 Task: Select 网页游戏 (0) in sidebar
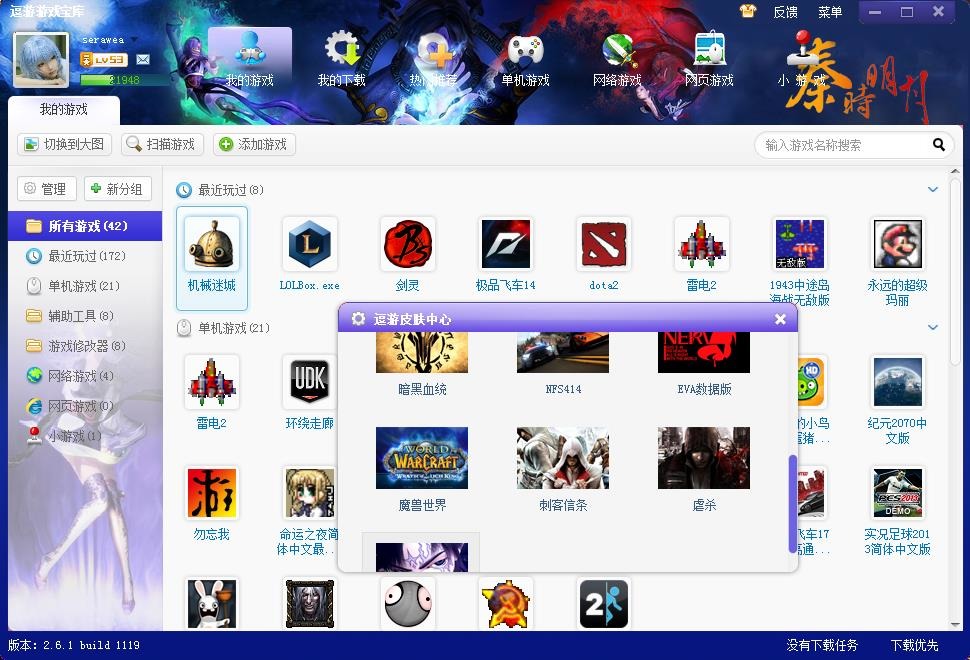85,406
